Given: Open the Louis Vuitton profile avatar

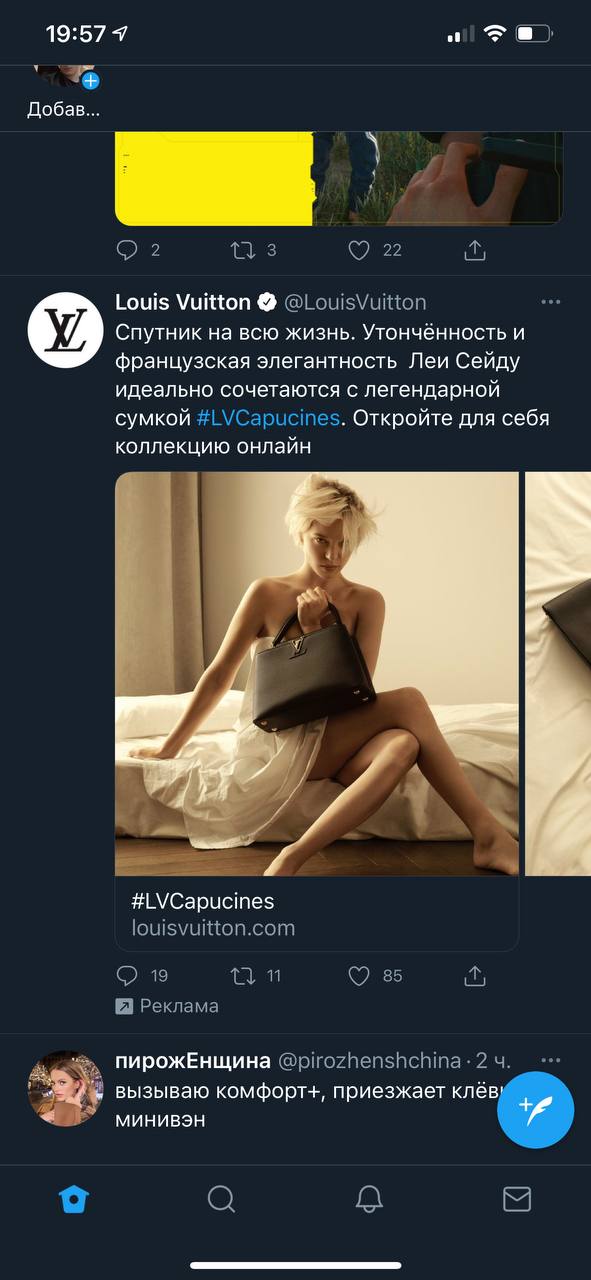Looking at the screenshot, I should (x=65, y=329).
